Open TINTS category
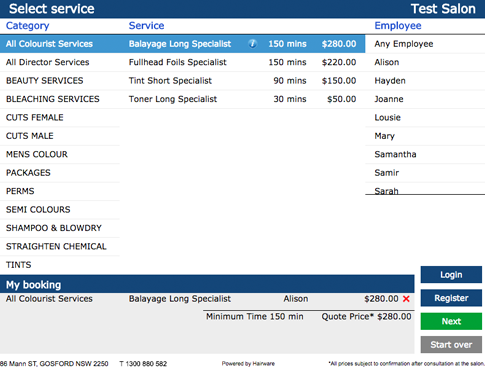The width and height of the screenshot is (485, 370). tap(60, 265)
